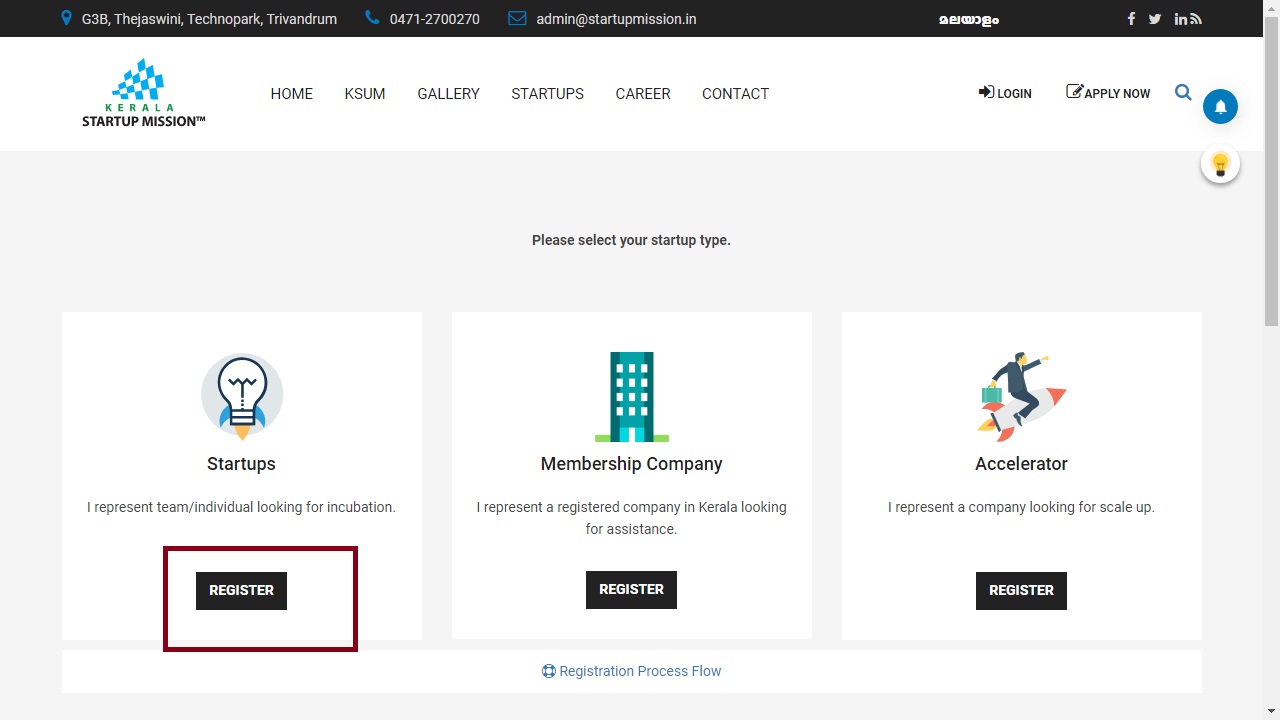Click the envelope icon beside admin email

coord(516,18)
